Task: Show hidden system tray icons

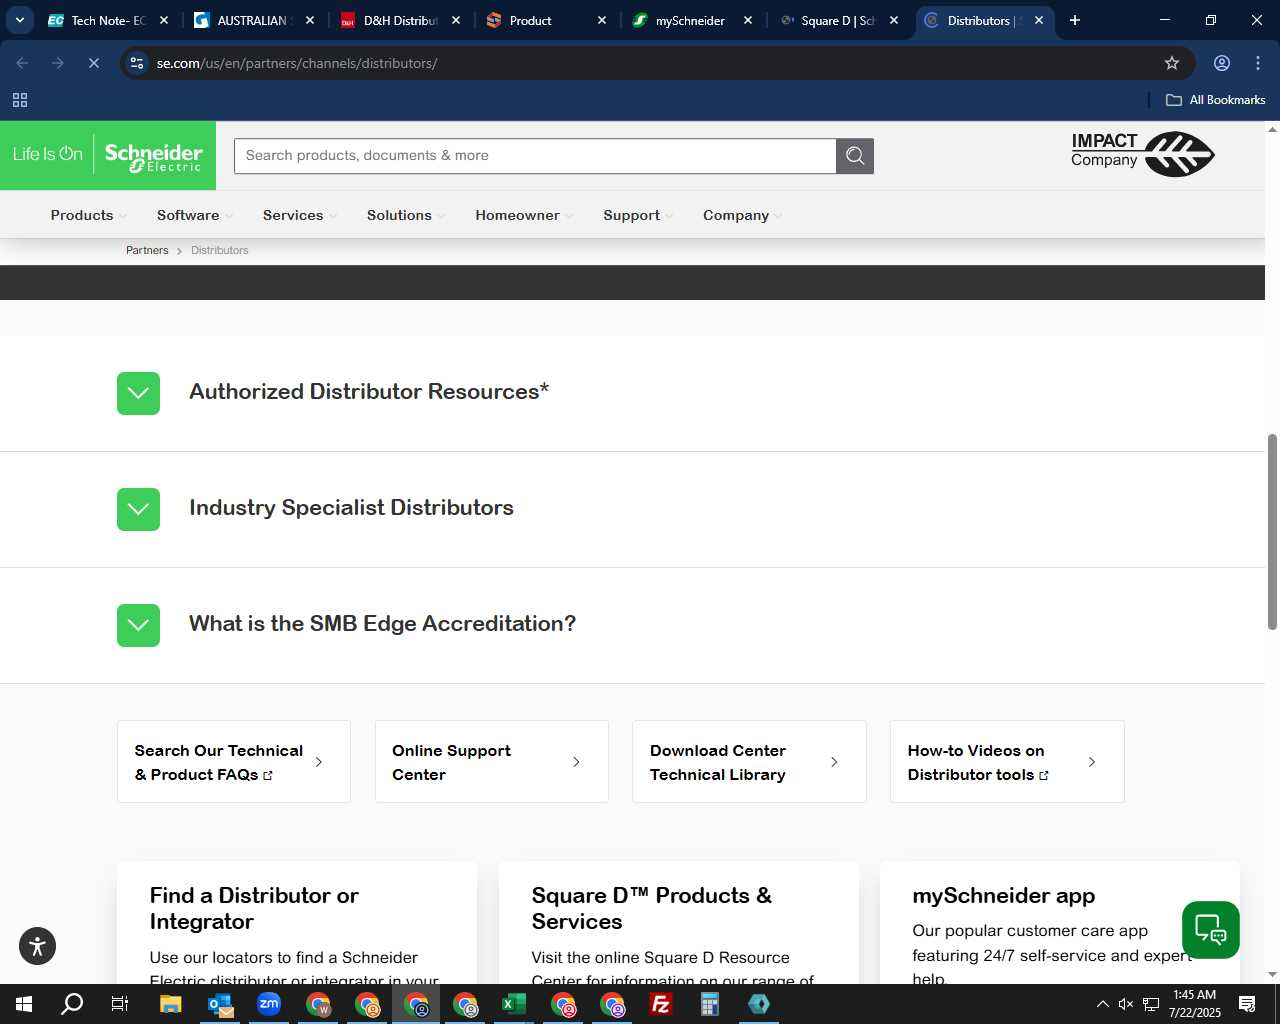Action: (1102, 1004)
